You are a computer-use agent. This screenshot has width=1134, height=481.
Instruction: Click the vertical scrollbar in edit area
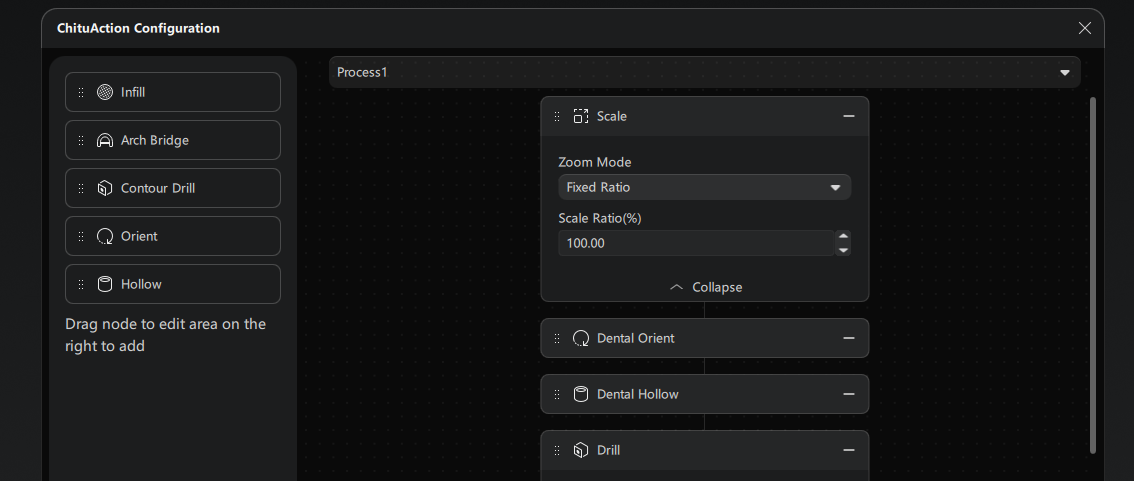point(1093,275)
